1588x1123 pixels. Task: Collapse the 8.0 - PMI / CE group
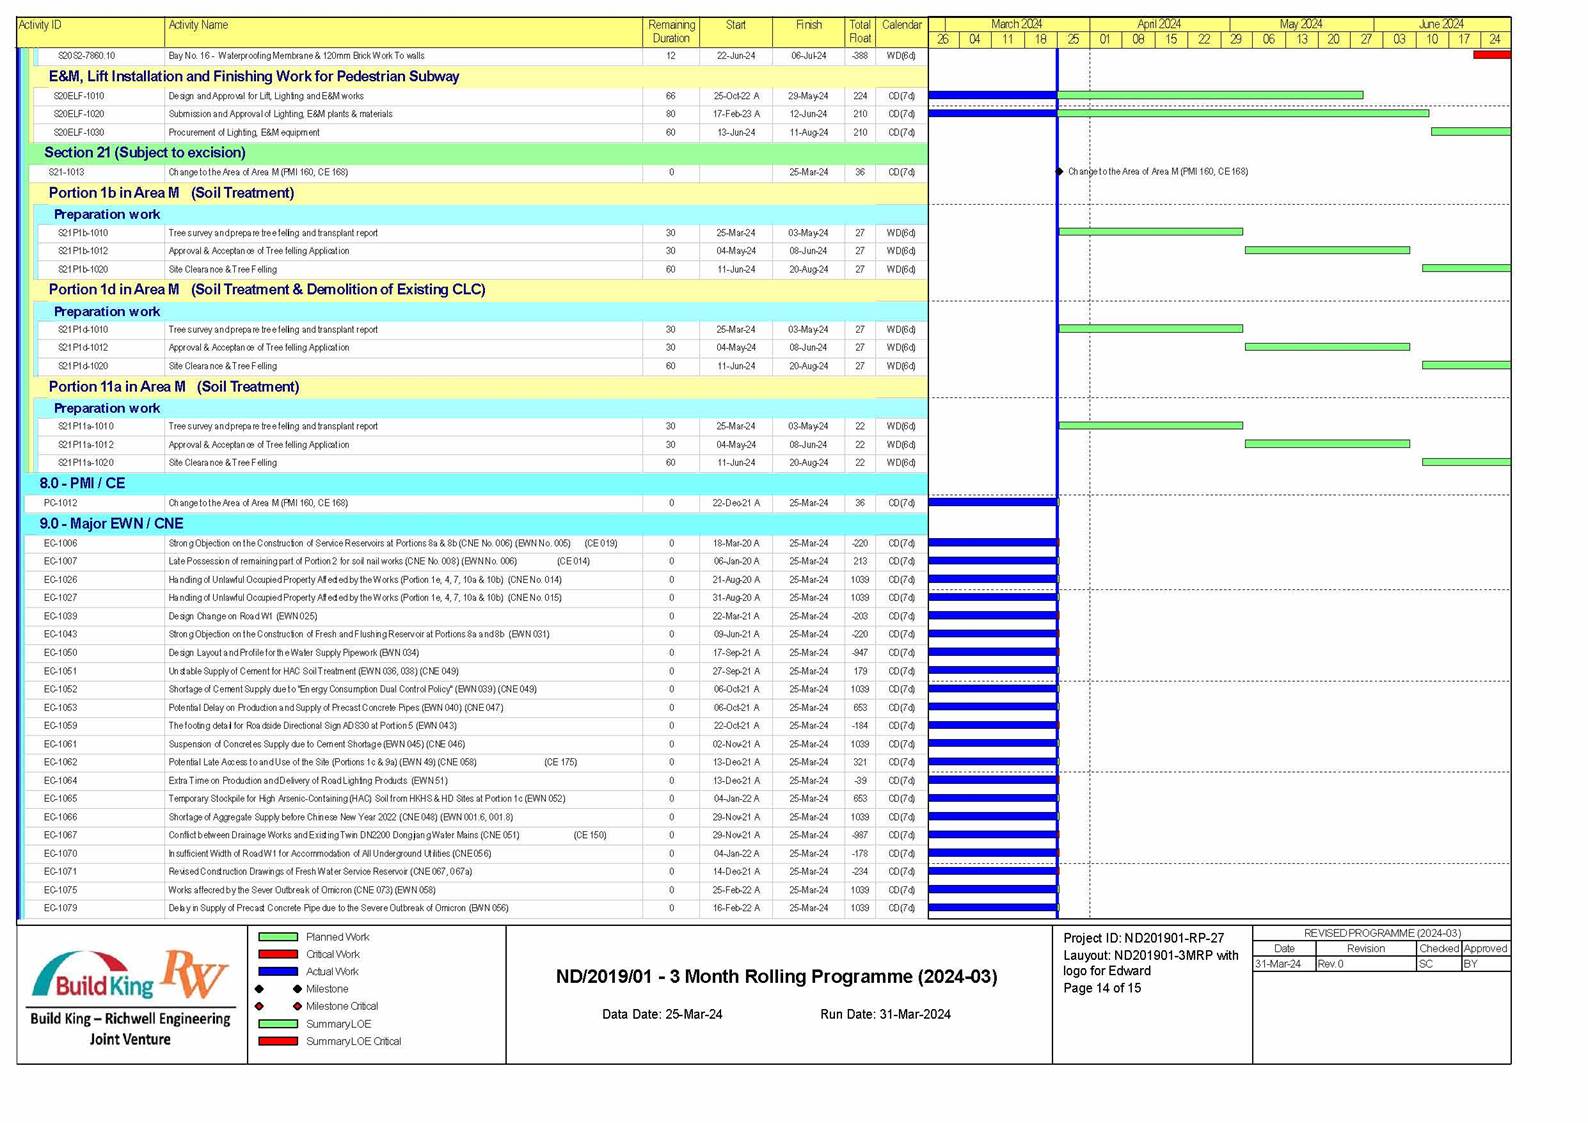pyautogui.click(x=82, y=484)
